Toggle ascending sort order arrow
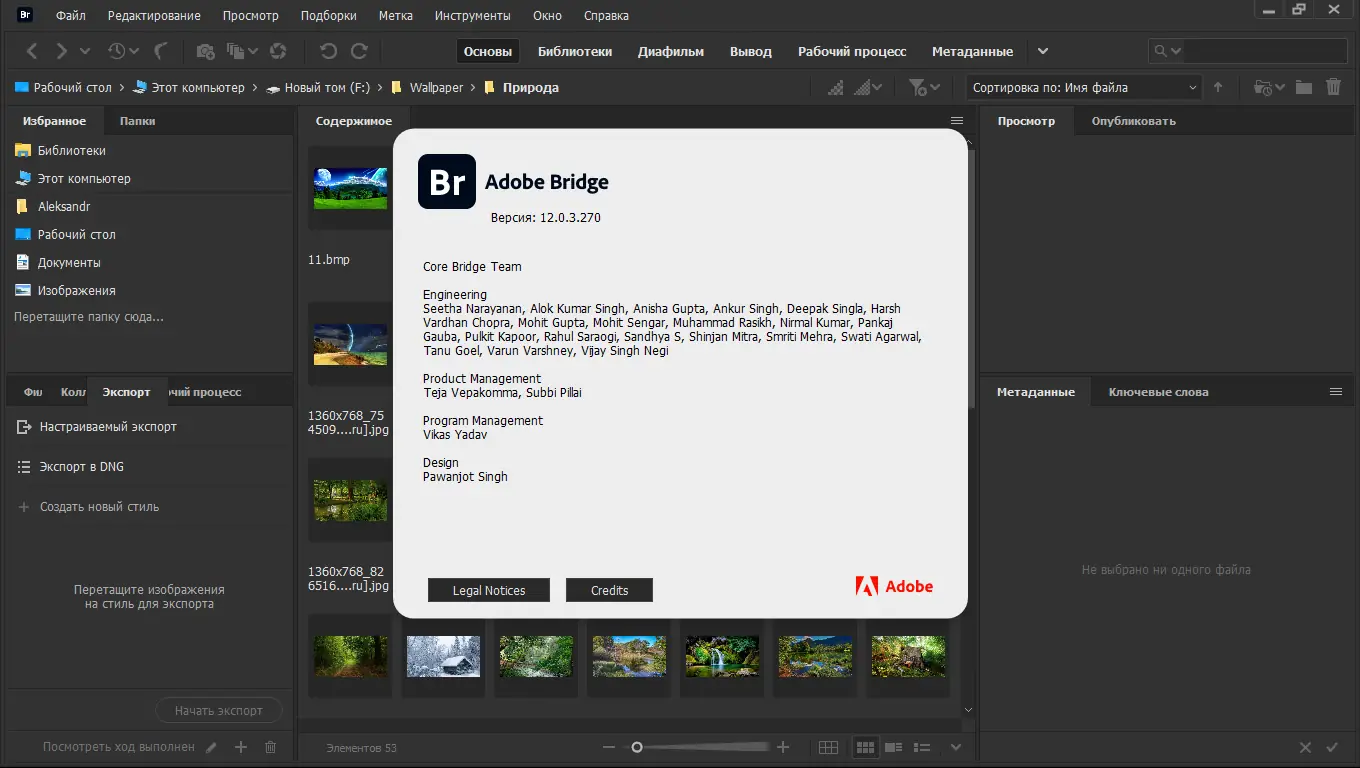The height and width of the screenshot is (768, 1360). pyautogui.click(x=1218, y=88)
